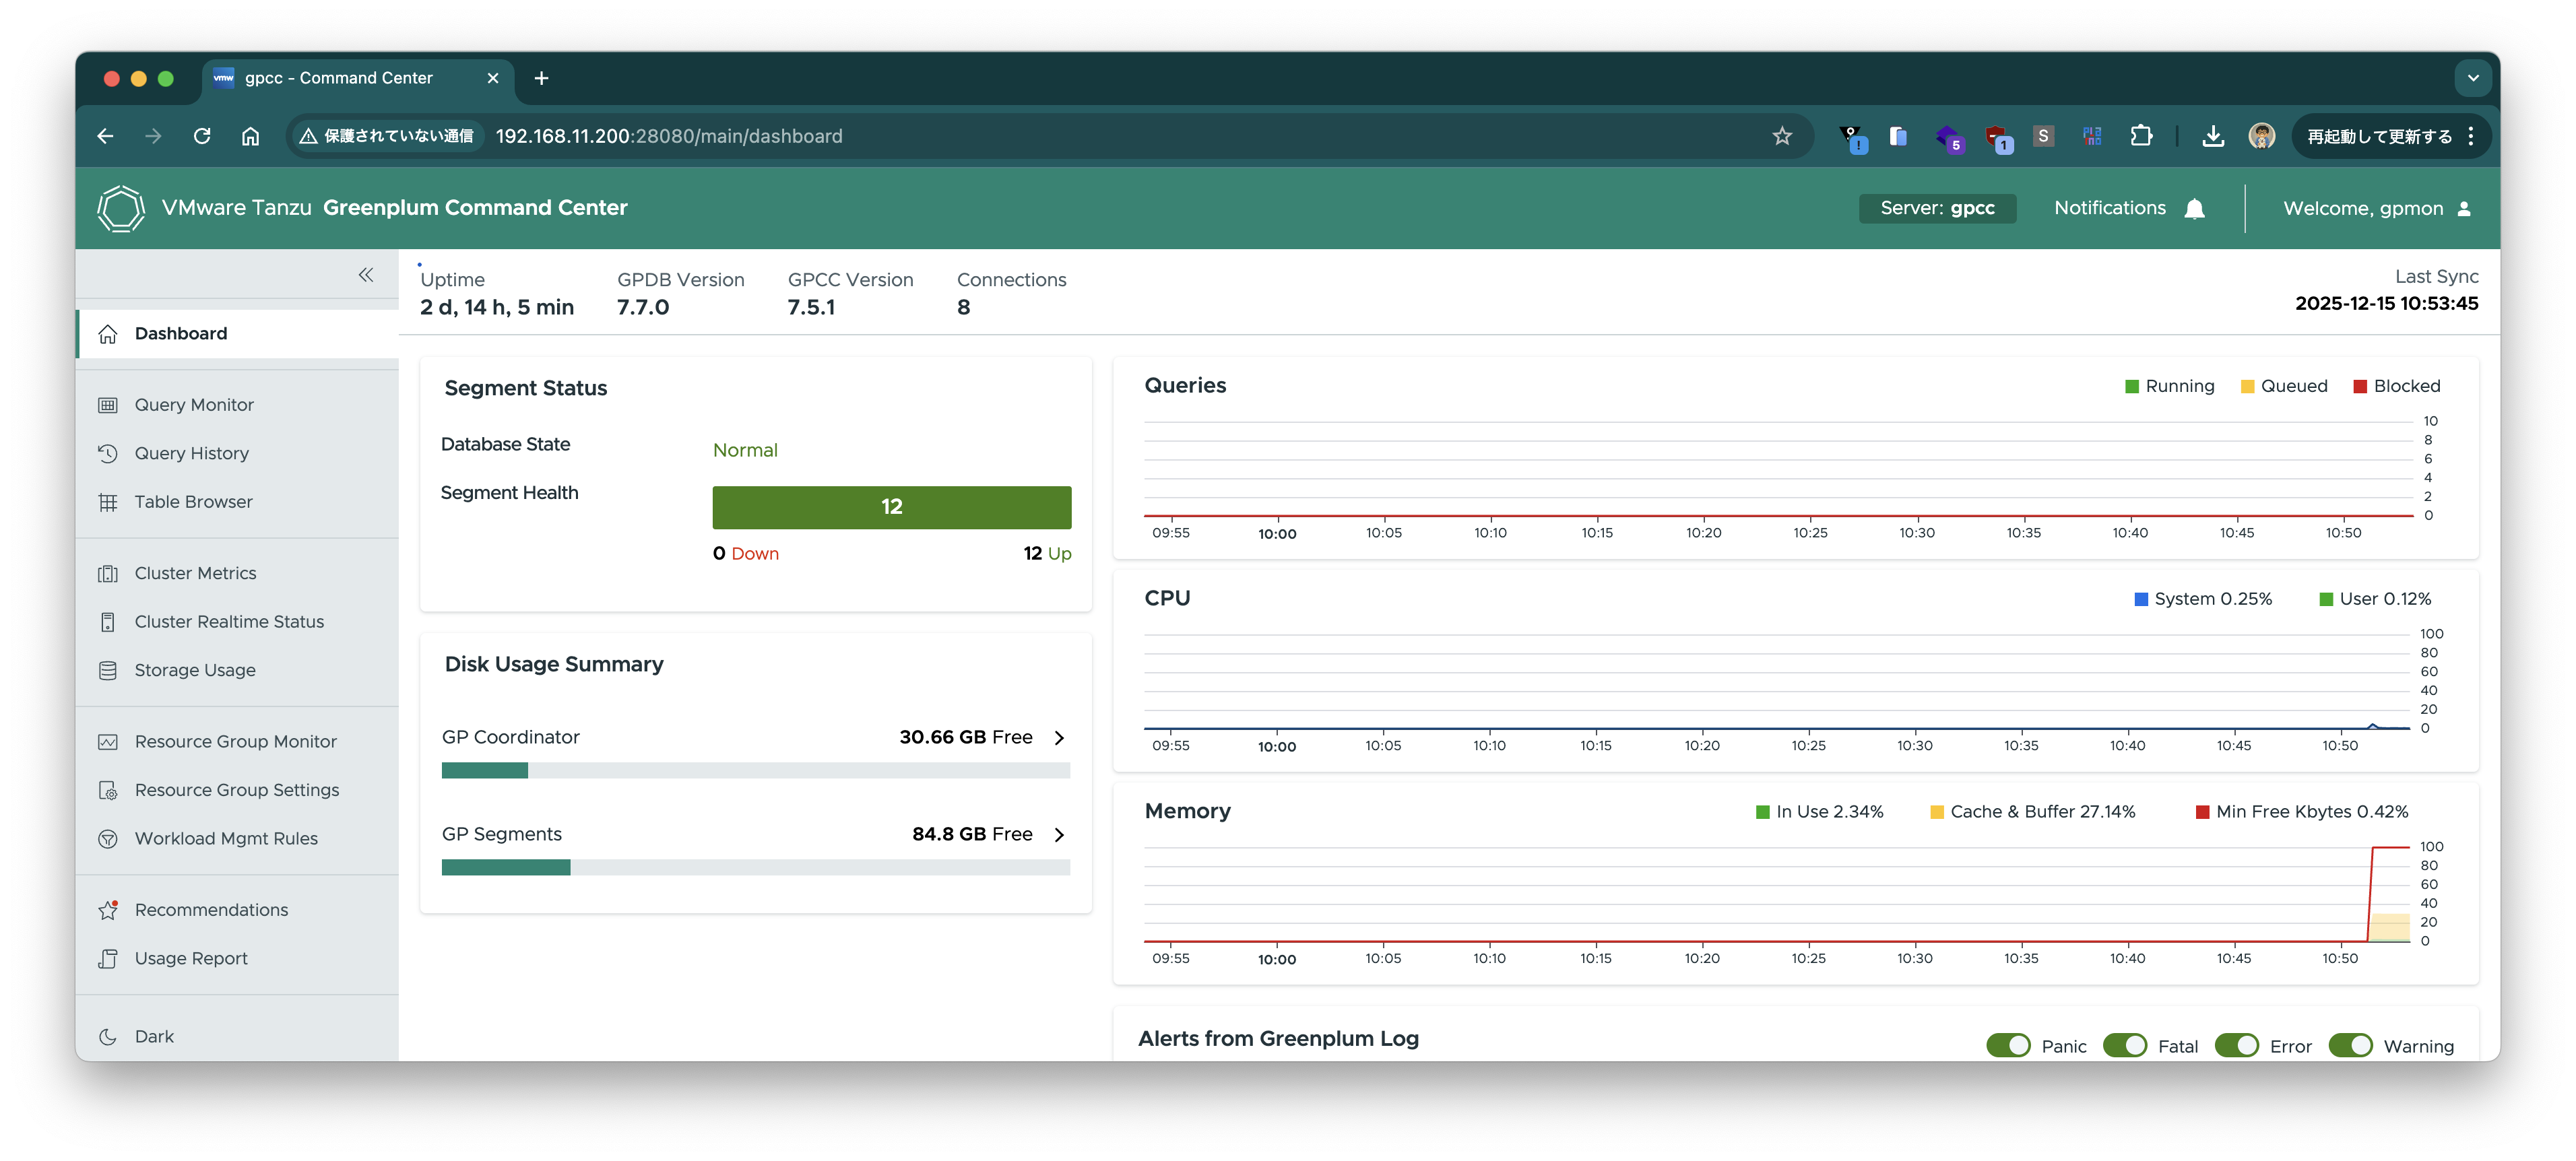Go back to previous browser page
Image resolution: width=2576 pixels, height=1161 pixels.
(105, 136)
